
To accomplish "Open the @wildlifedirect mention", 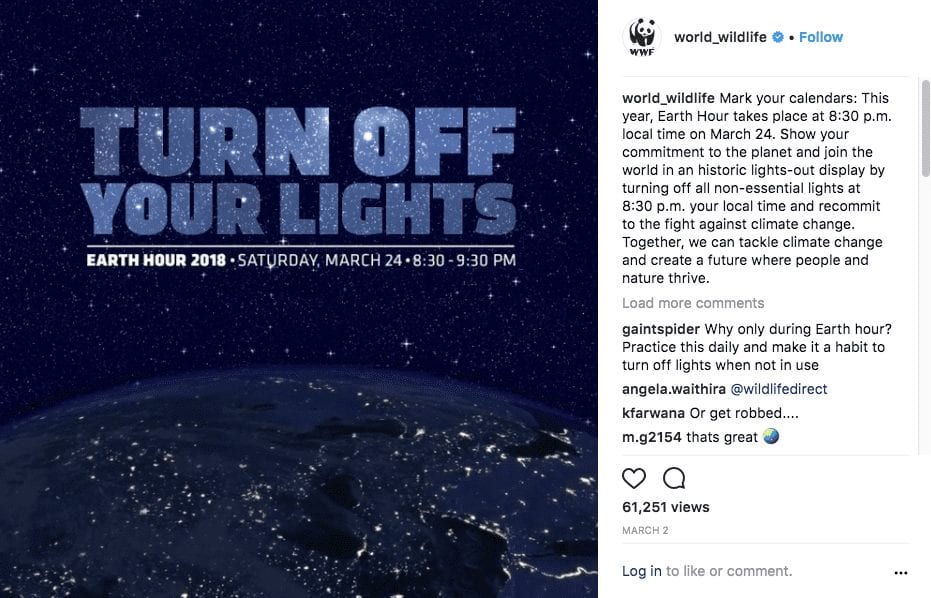I will [x=778, y=389].
